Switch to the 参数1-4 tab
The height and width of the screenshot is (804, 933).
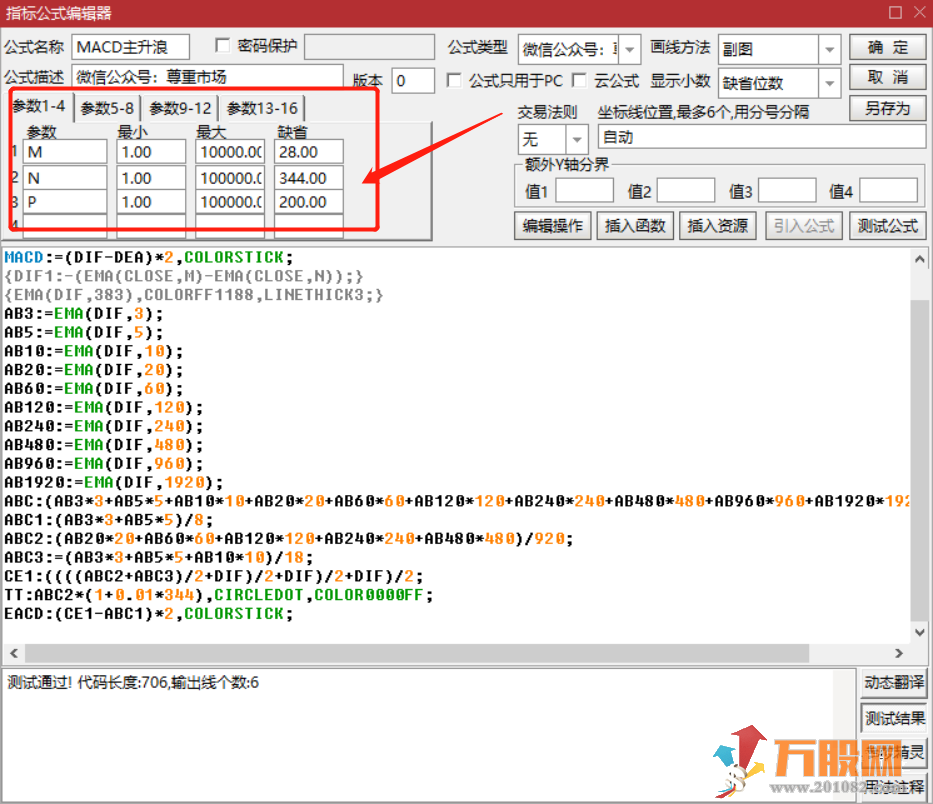tap(39, 107)
